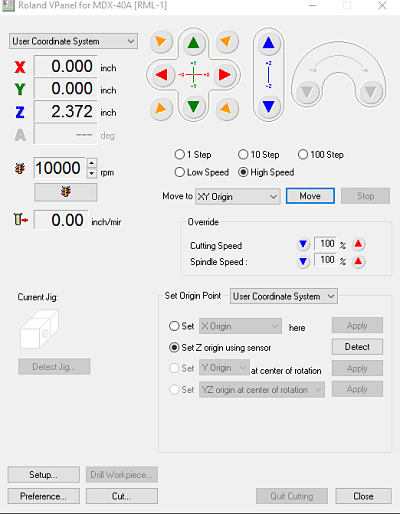Raise the spindle with the blue Z up arrow
This screenshot has height=514, width=400.
[x=268, y=43]
